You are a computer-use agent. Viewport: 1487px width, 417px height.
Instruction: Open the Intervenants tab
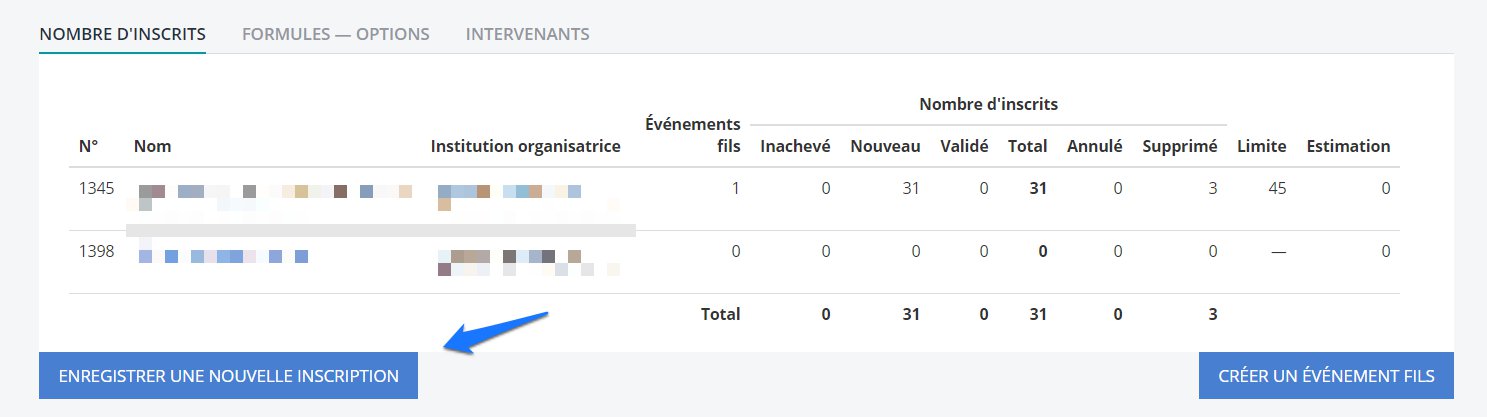(x=527, y=34)
